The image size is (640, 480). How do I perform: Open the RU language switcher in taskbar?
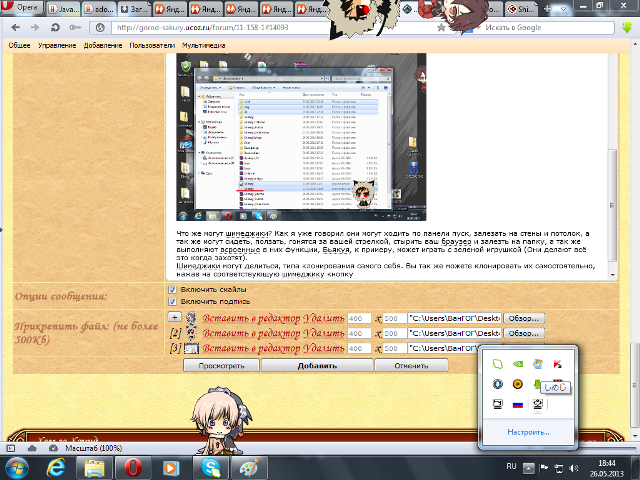[x=511, y=467]
